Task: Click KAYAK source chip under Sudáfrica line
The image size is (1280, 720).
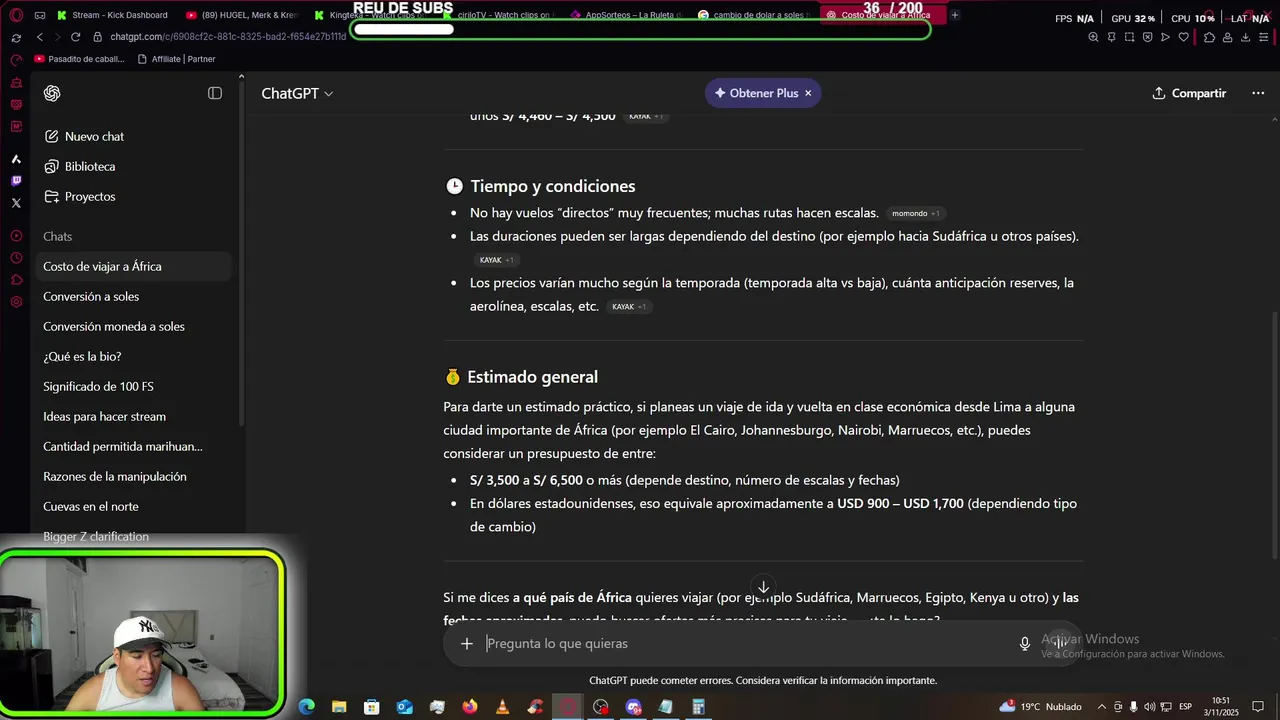Action: point(496,260)
